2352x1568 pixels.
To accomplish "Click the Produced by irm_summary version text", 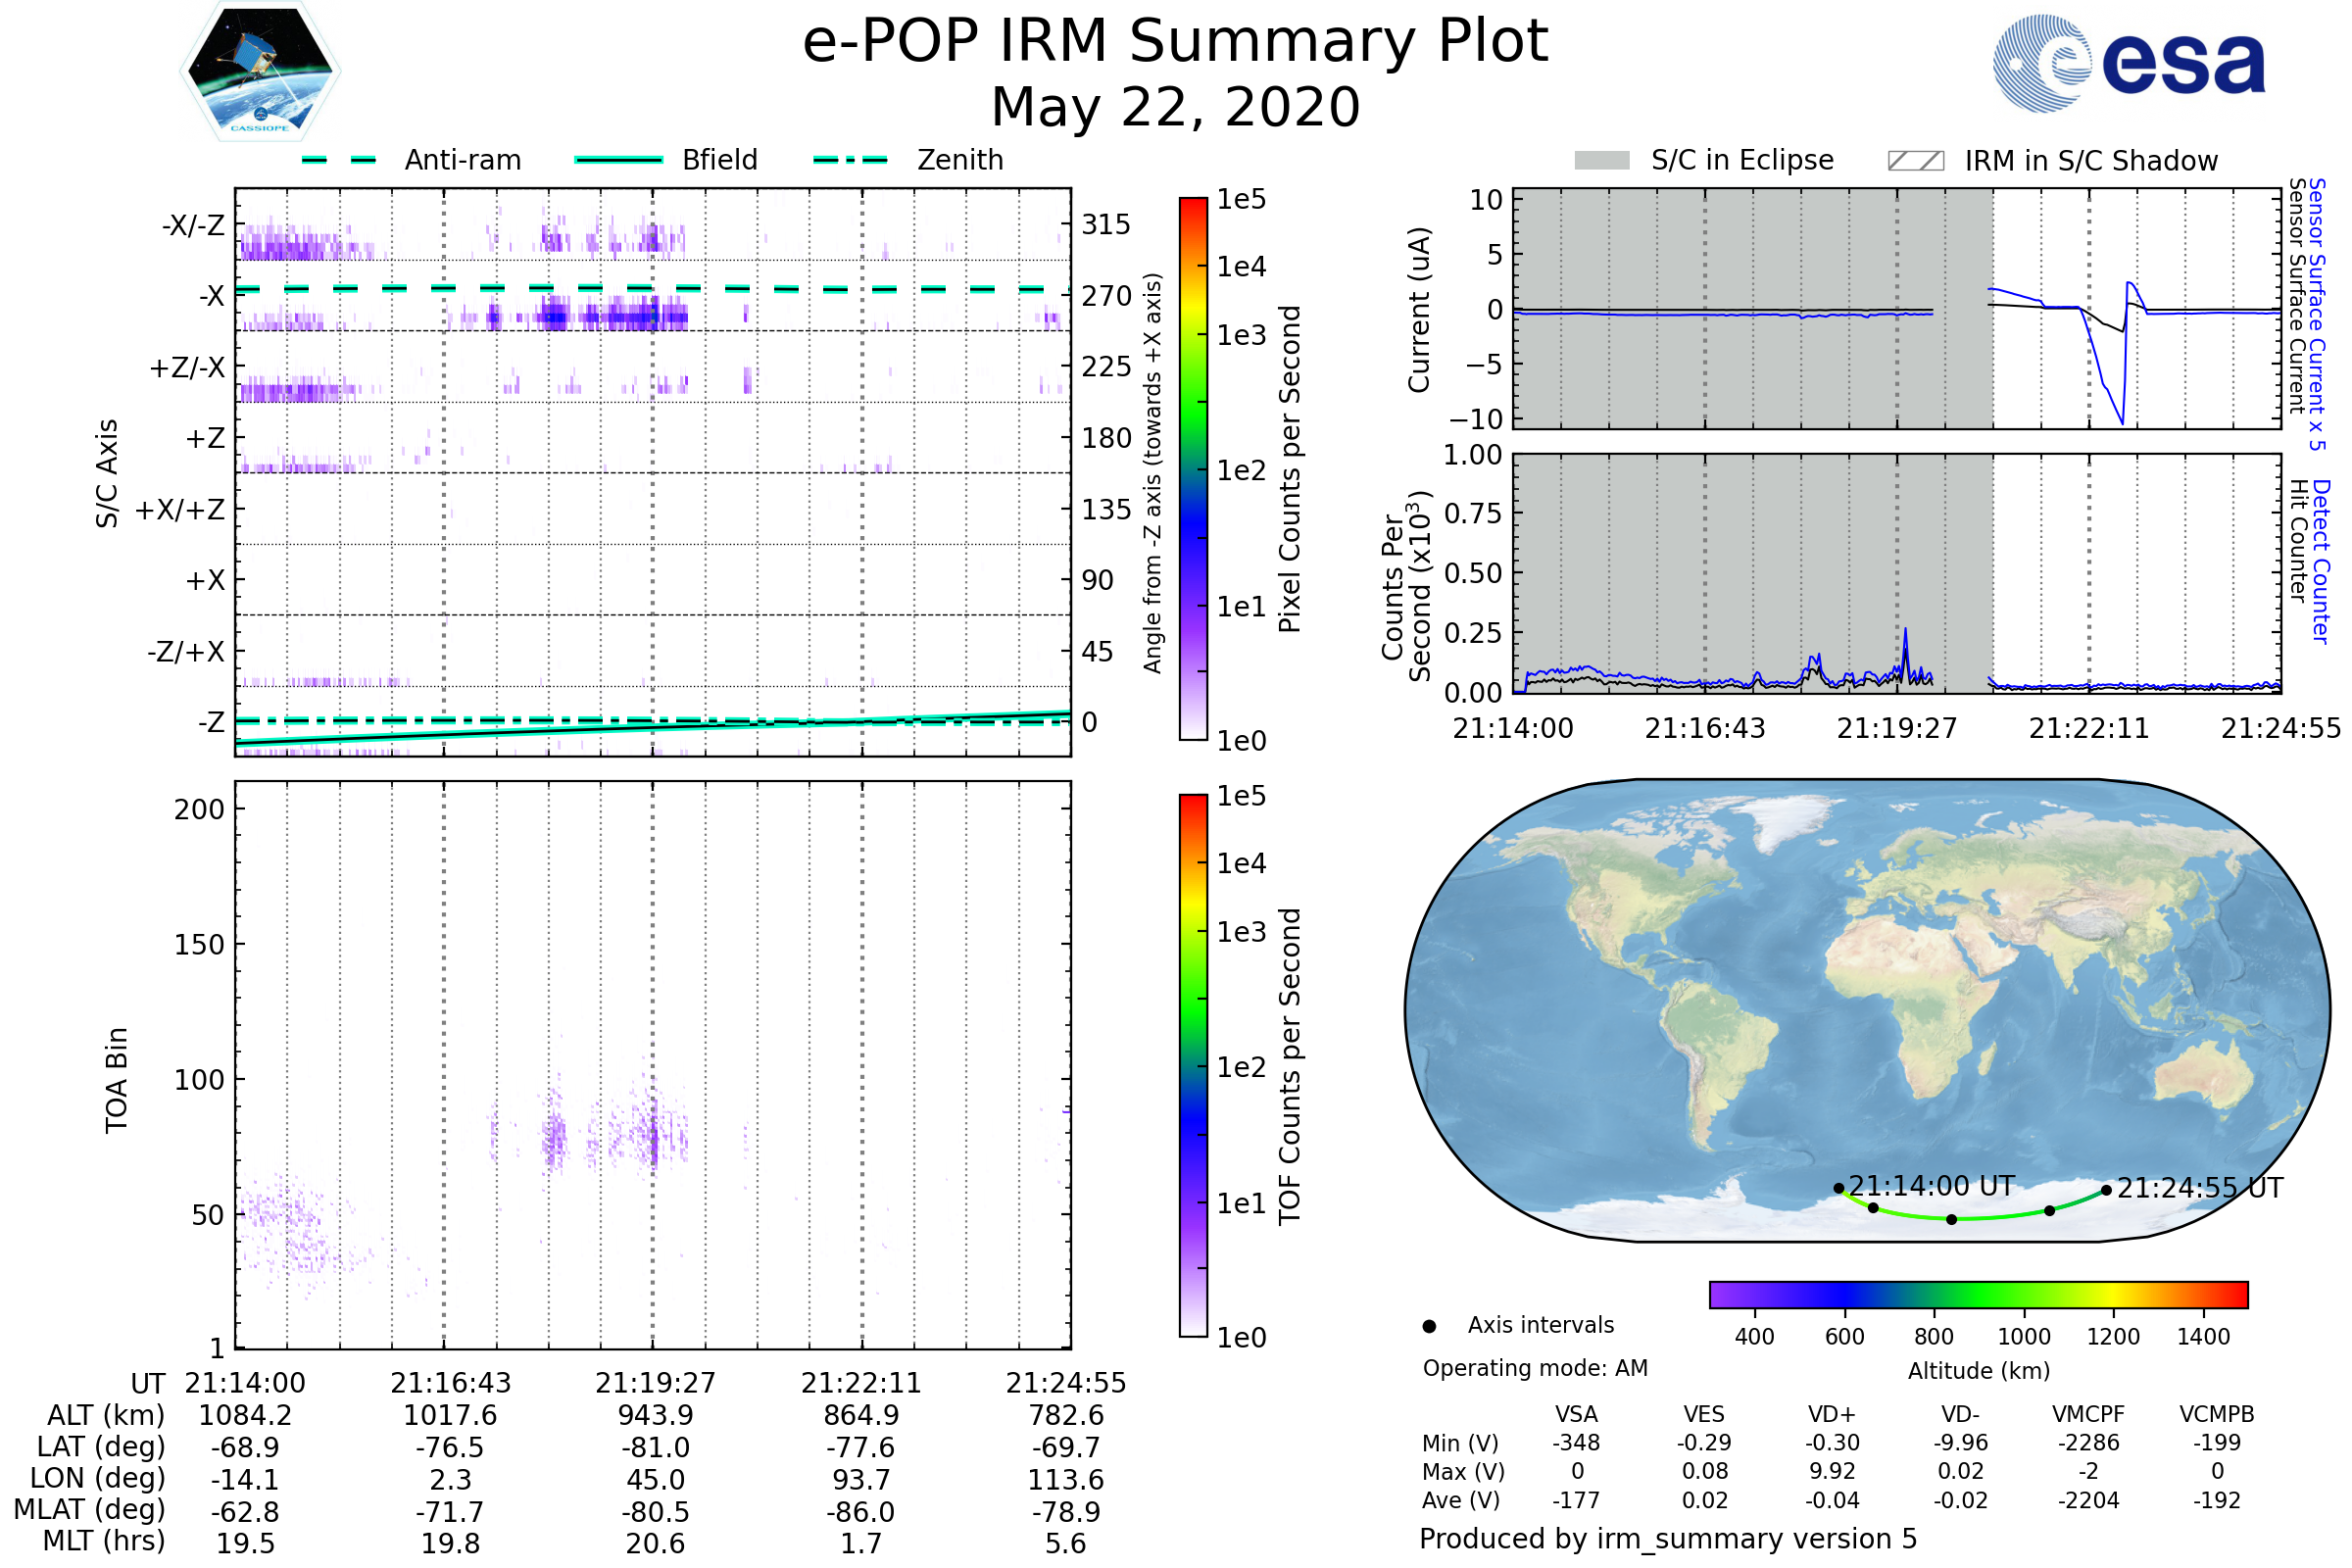I will click(x=1667, y=1539).
